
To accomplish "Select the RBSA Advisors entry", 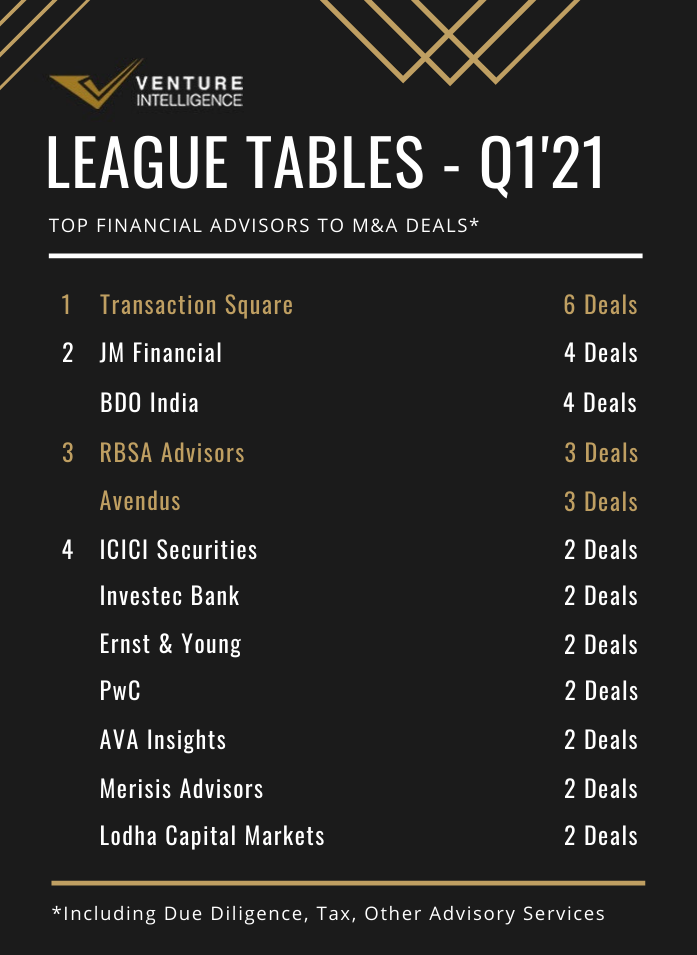I will click(x=172, y=453).
